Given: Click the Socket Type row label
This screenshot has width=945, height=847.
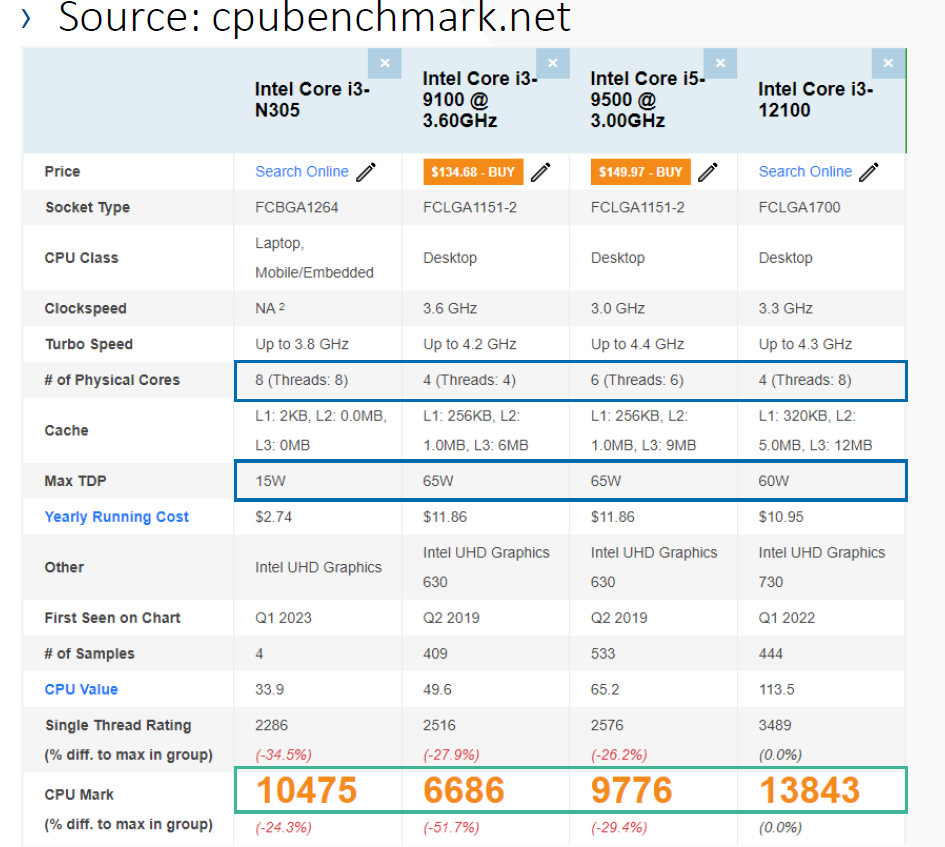Looking at the screenshot, I should coord(87,207).
